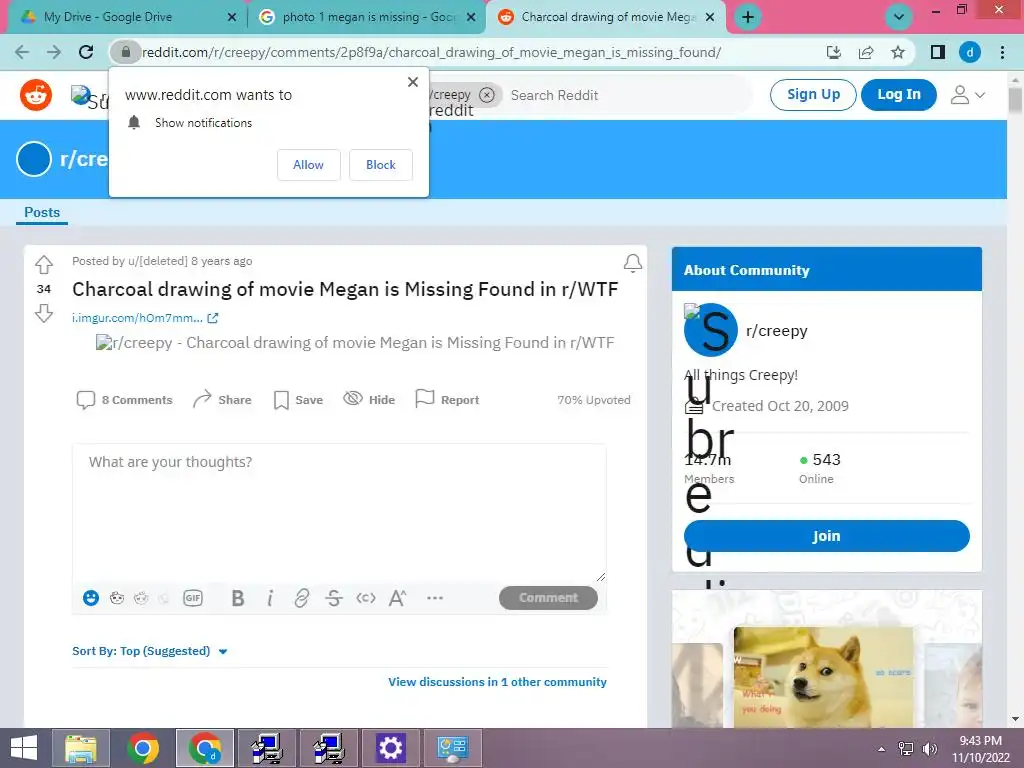Open the tab search dropdown
Image resolution: width=1024 pixels, height=768 pixels.
tap(899, 17)
